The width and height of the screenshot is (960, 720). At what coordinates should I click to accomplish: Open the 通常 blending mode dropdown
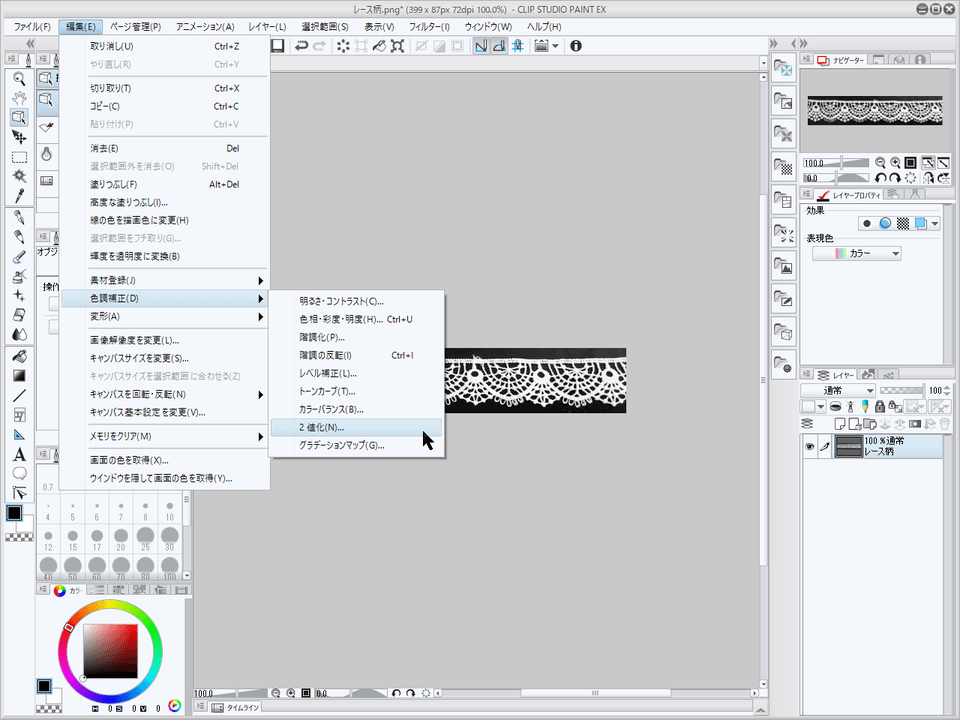835,388
